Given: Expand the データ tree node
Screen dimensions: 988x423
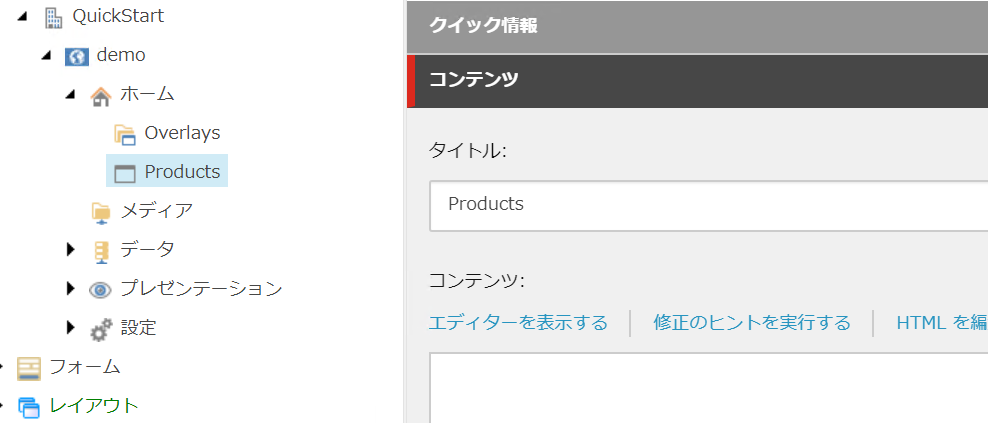Looking at the screenshot, I should [x=70, y=250].
